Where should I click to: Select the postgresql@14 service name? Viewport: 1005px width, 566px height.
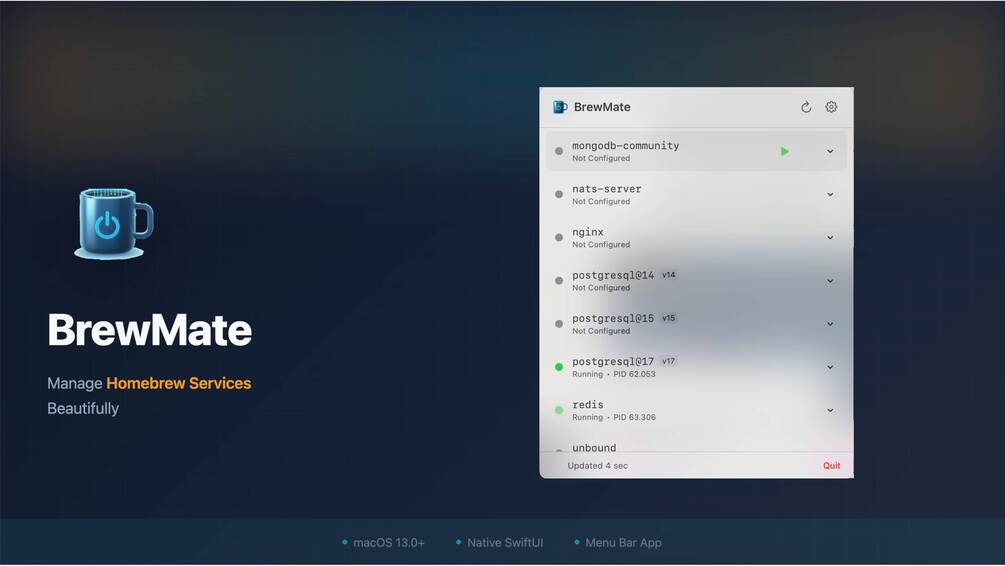613,275
